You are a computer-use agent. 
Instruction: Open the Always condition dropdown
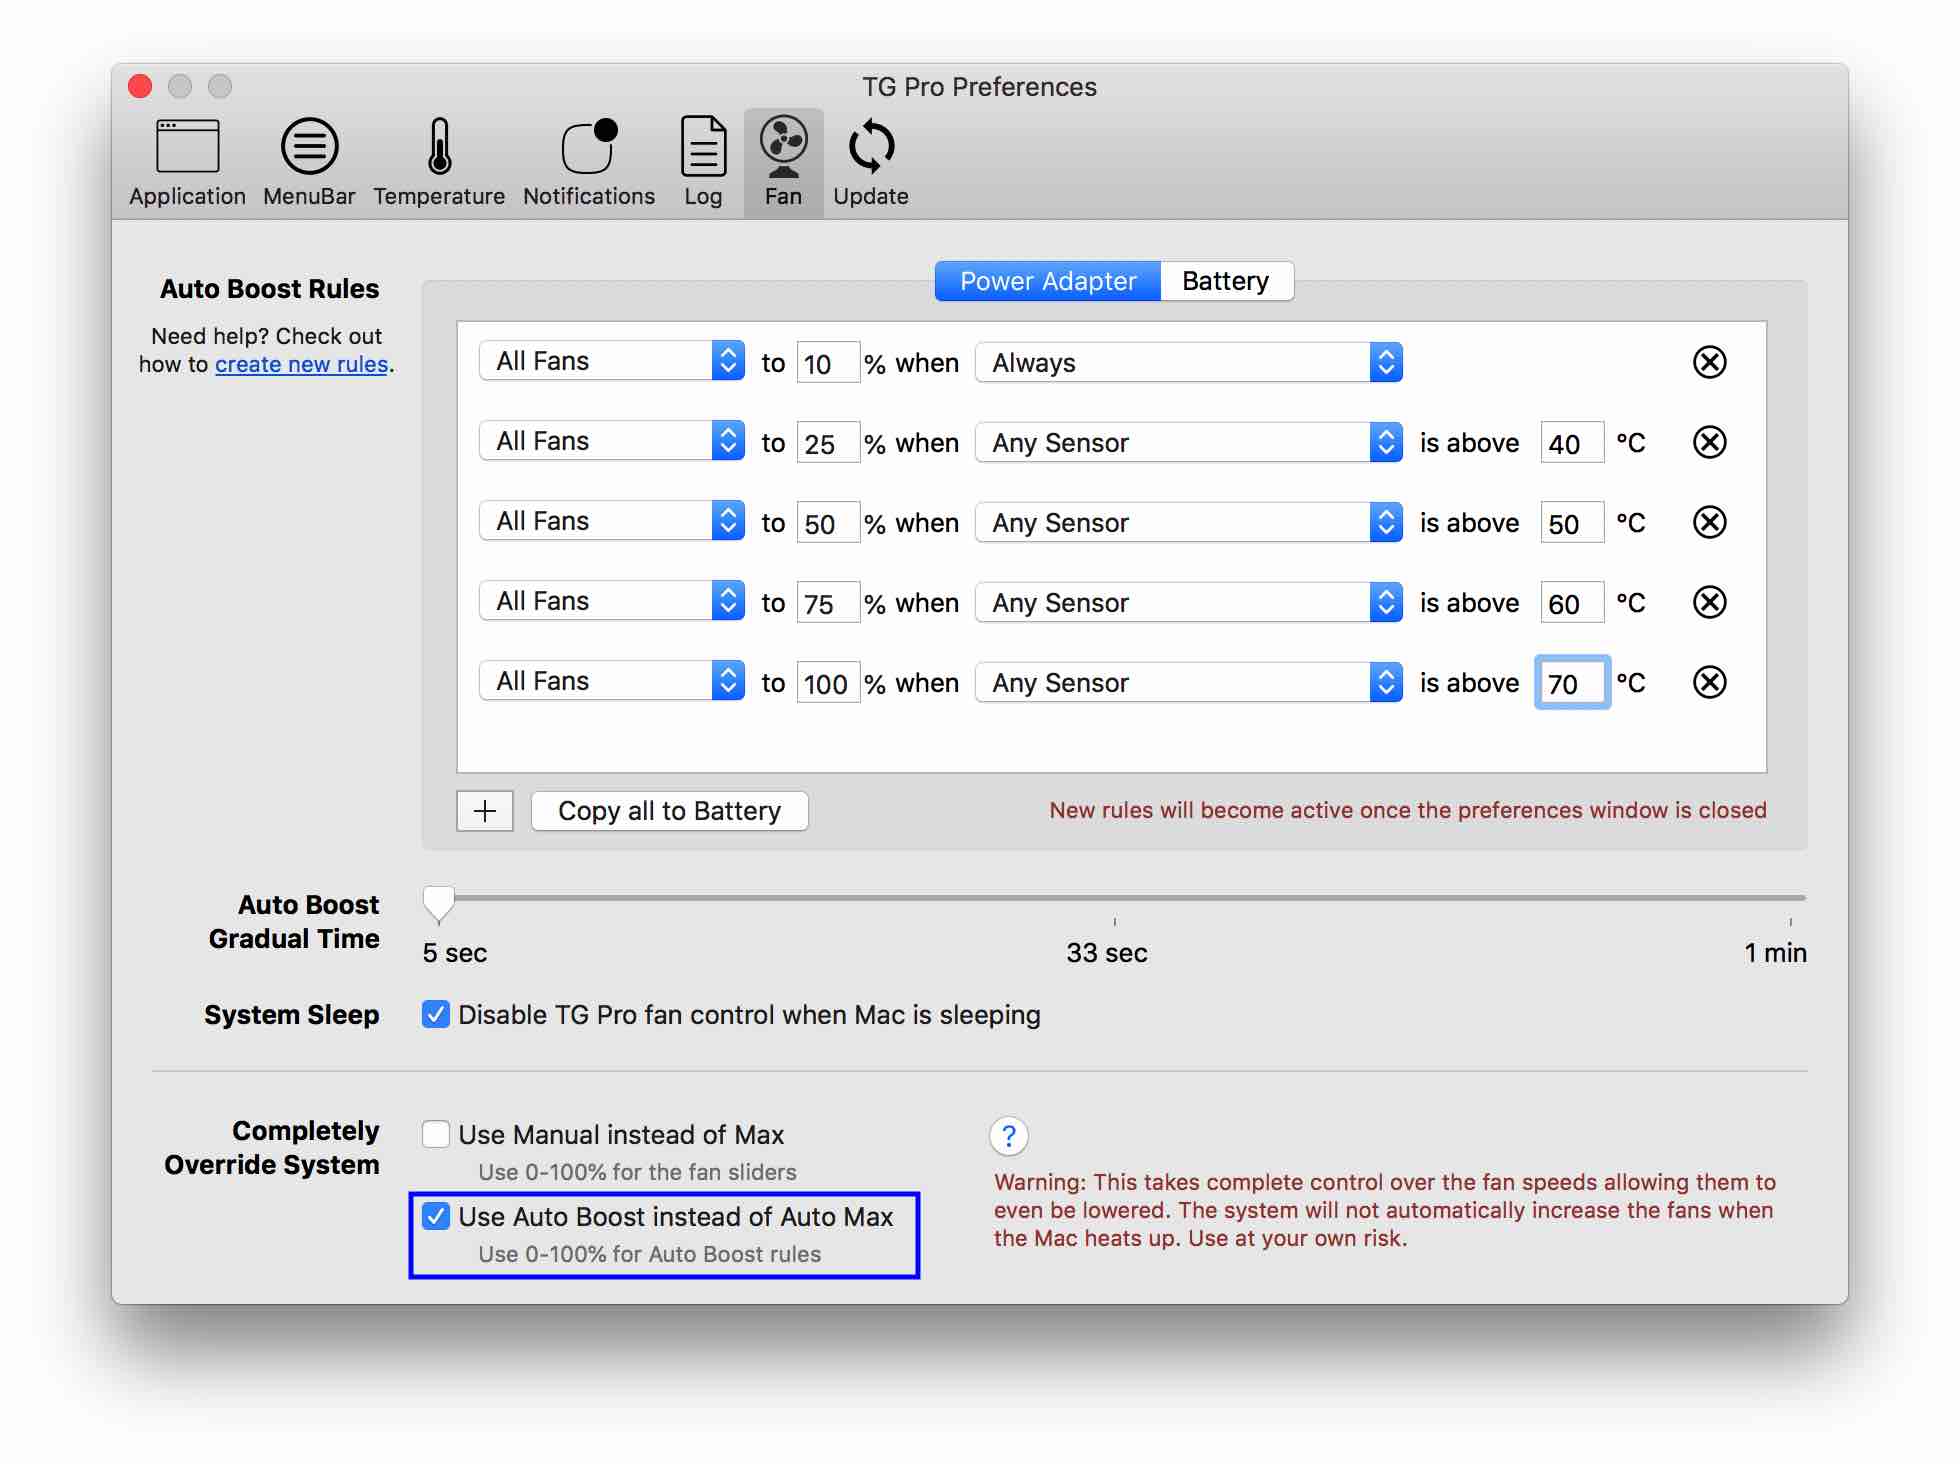click(1188, 362)
